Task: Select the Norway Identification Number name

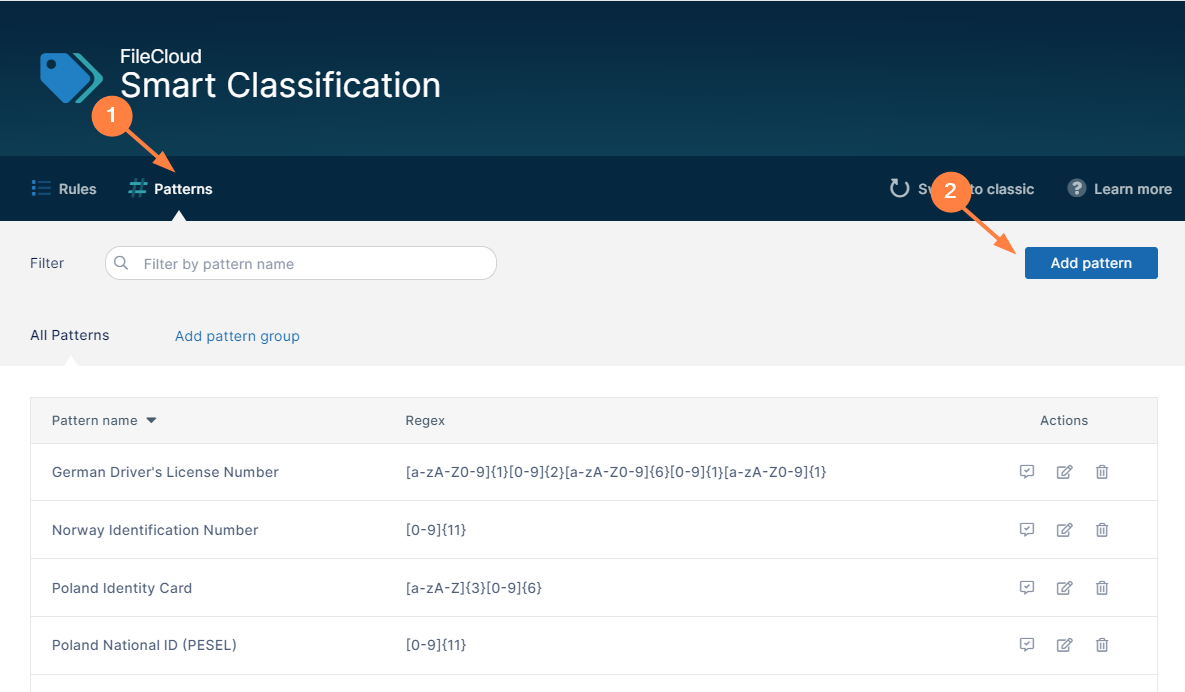Action: tap(155, 530)
